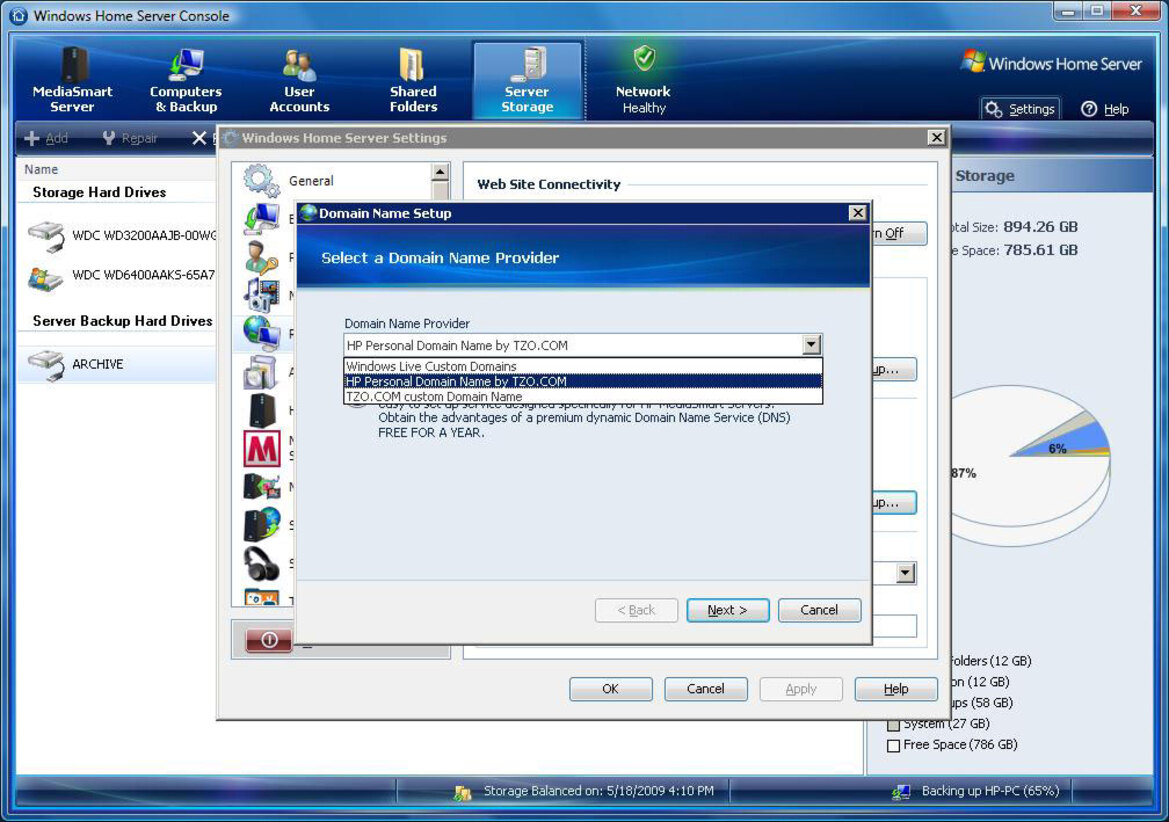Open the Add-ins software box icon
This screenshot has width=1169, height=822.
[261, 372]
